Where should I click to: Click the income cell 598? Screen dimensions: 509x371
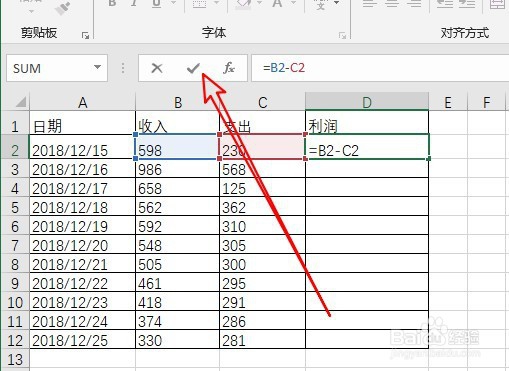click(178, 147)
